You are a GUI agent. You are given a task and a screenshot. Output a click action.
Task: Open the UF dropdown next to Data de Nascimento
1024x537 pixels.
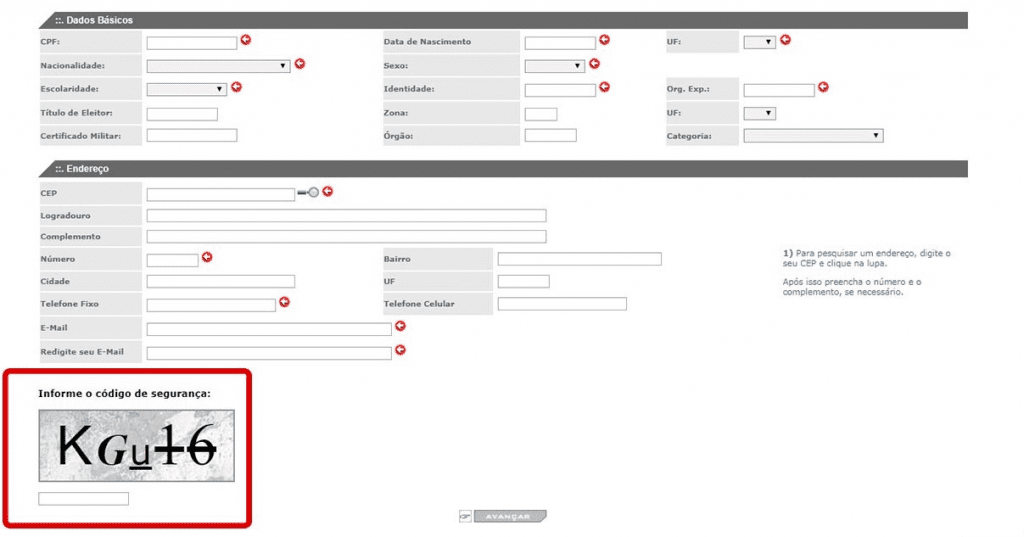point(760,42)
